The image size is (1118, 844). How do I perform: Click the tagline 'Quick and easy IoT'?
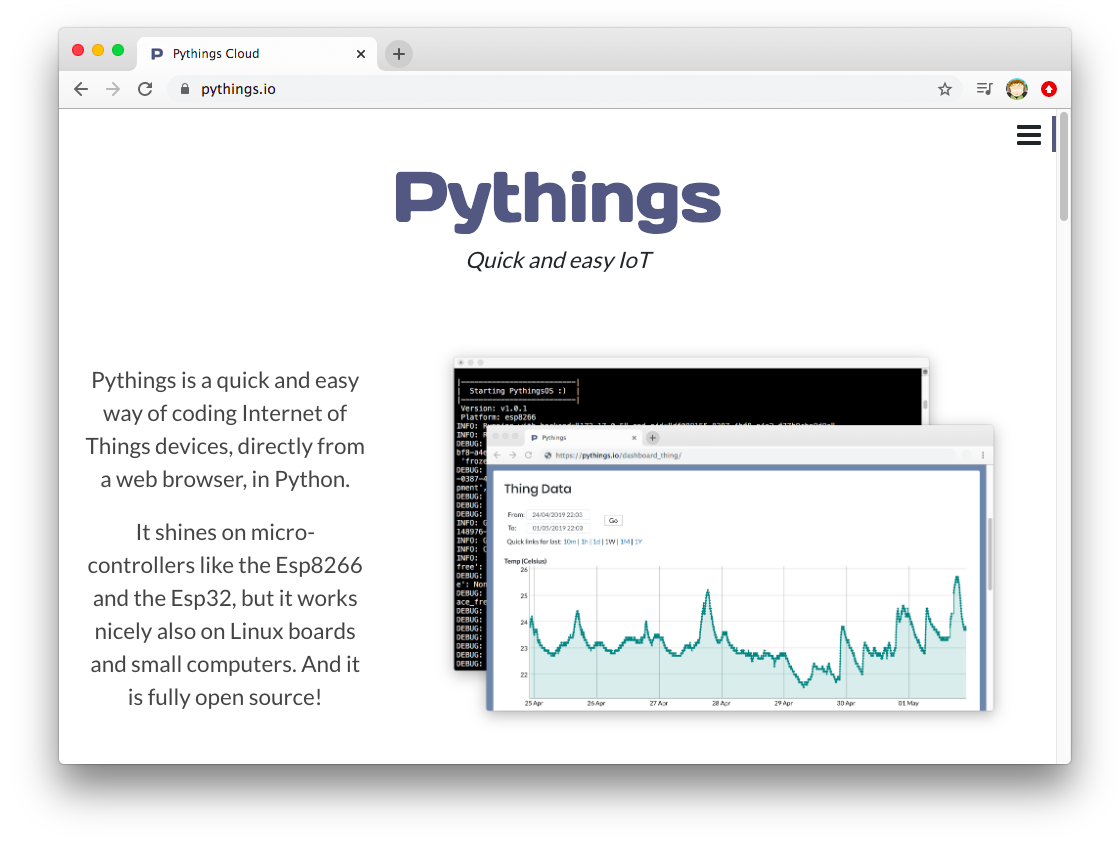558,260
